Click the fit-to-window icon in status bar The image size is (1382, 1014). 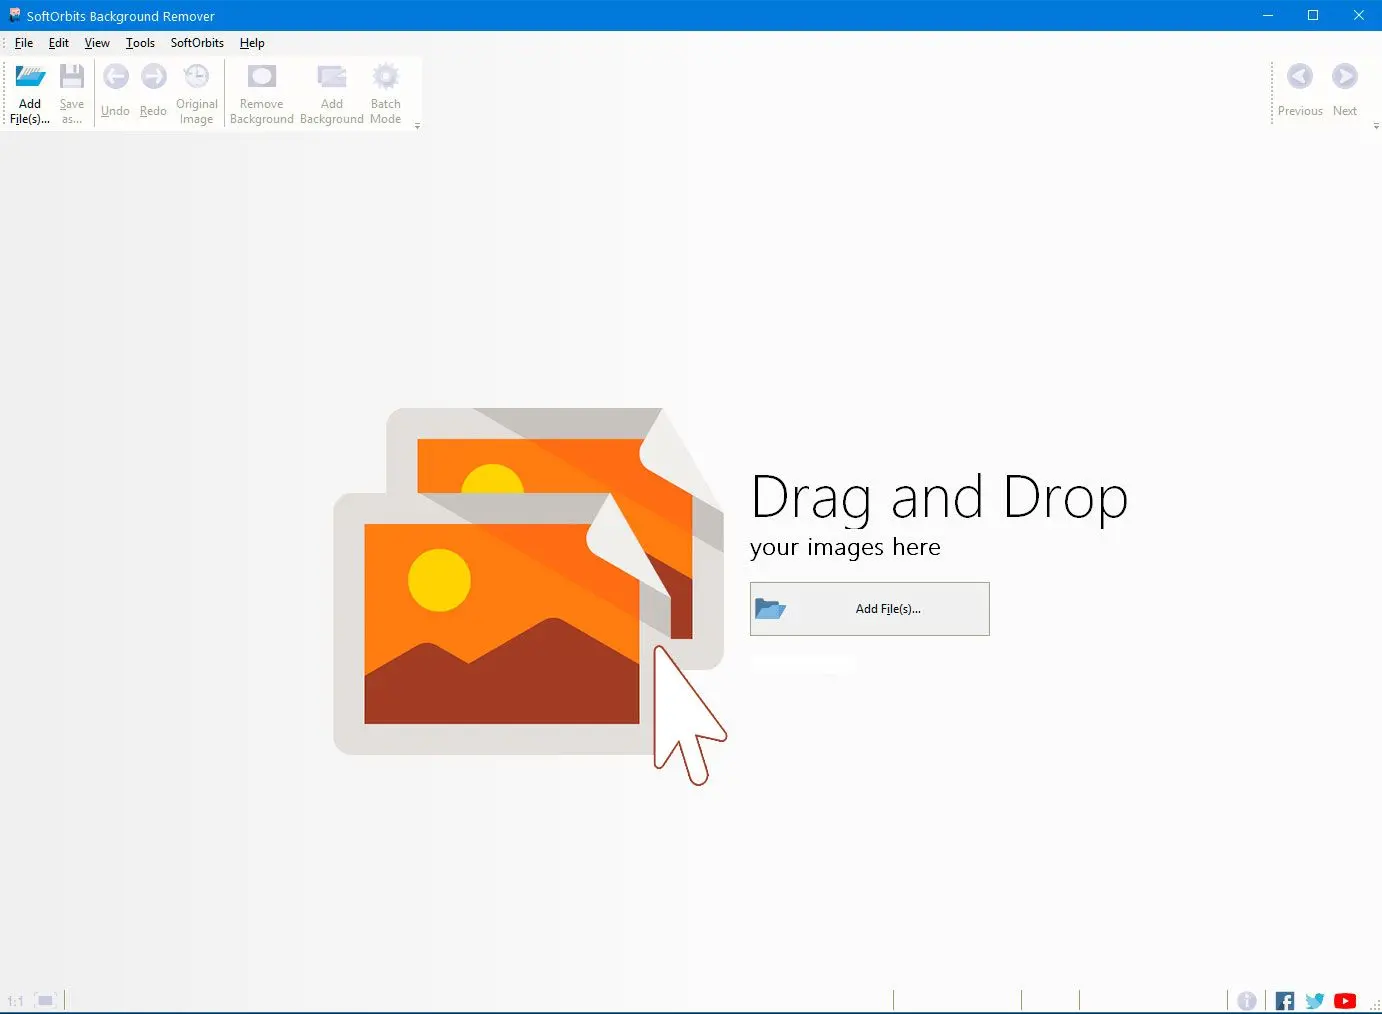[45, 1000]
